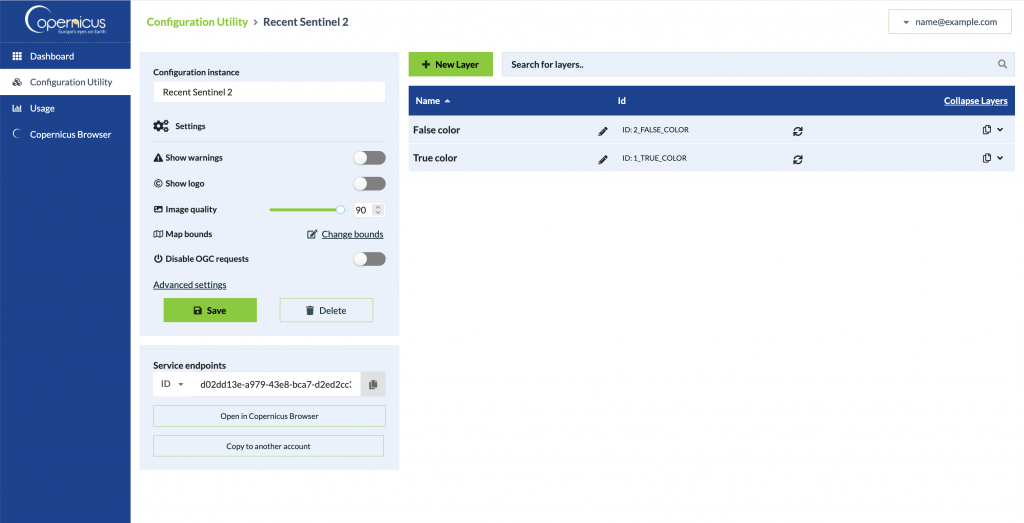Expand the False color layer chevron
Image resolution: width=1024 pixels, height=523 pixels.
pos(1000,130)
